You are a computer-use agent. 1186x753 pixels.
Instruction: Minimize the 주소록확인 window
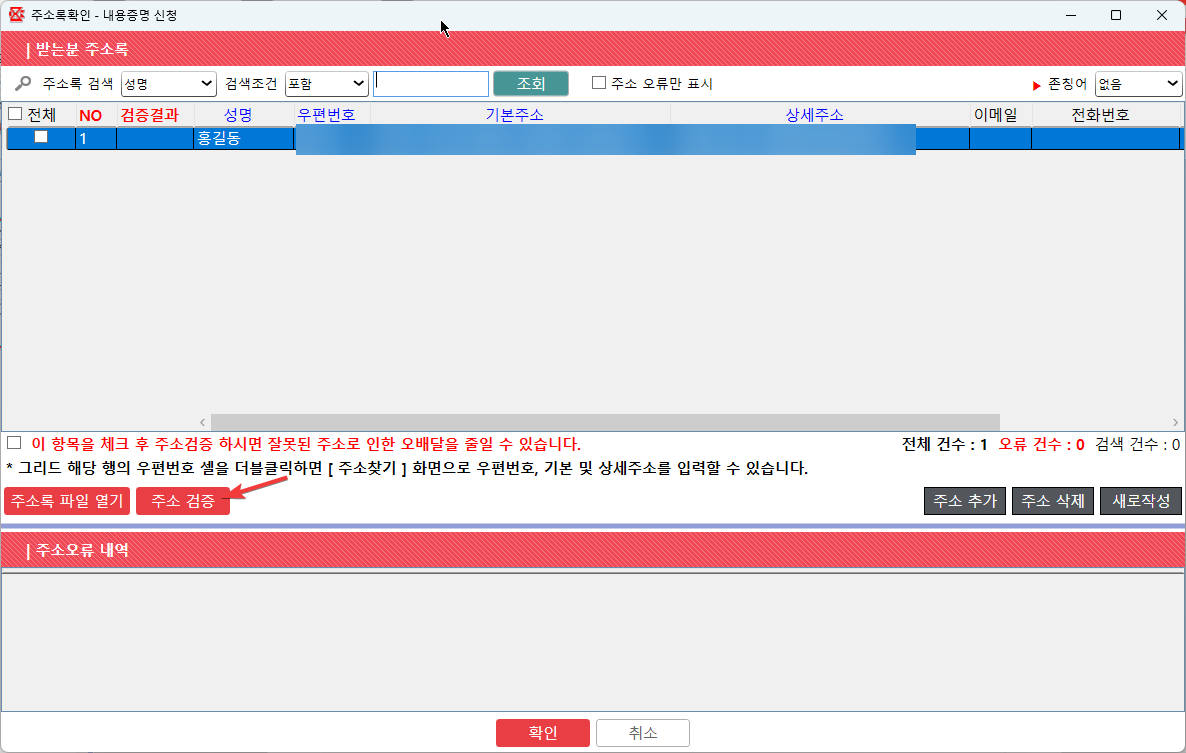coord(1071,15)
